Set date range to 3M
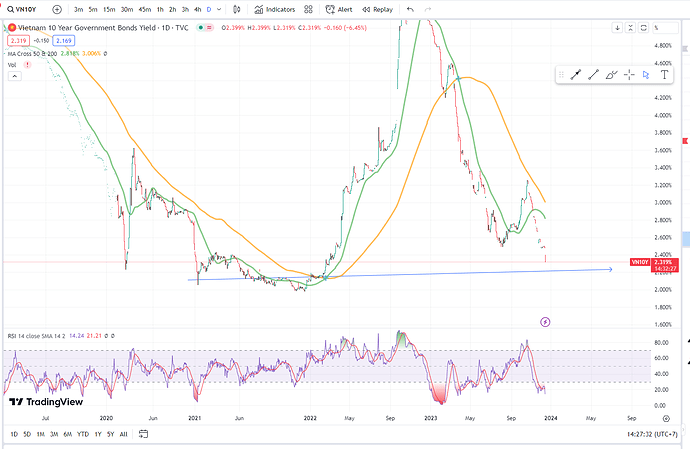Viewport: 690px width, 449px height. (x=54, y=434)
